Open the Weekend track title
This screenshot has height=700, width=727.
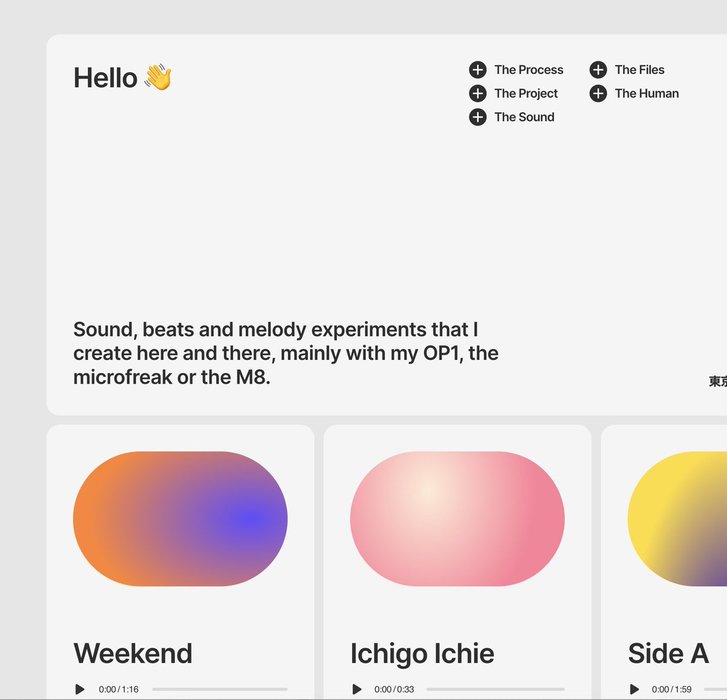point(133,653)
